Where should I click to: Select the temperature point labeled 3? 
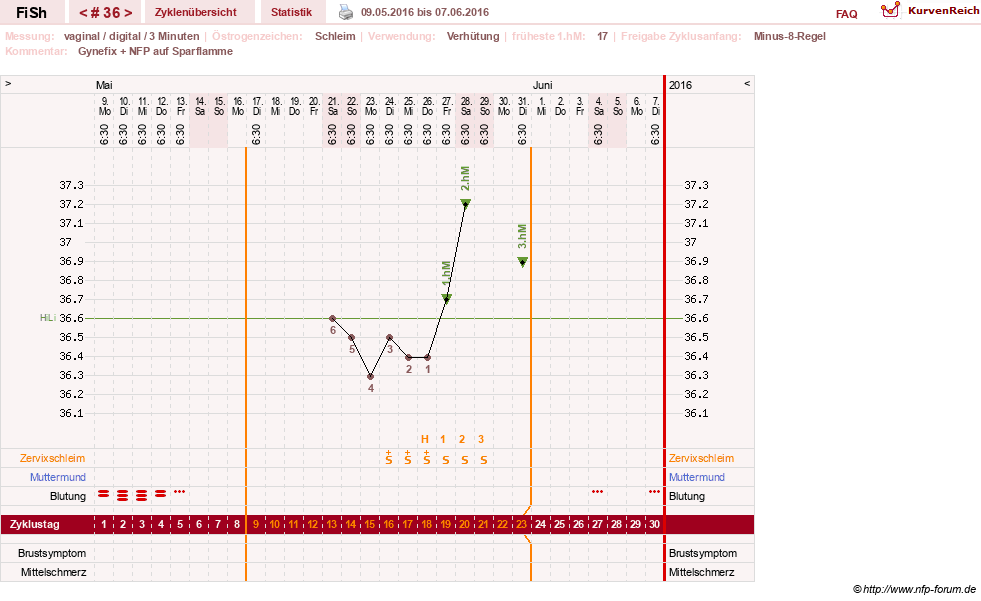pyautogui.click(x=390, y=338)
